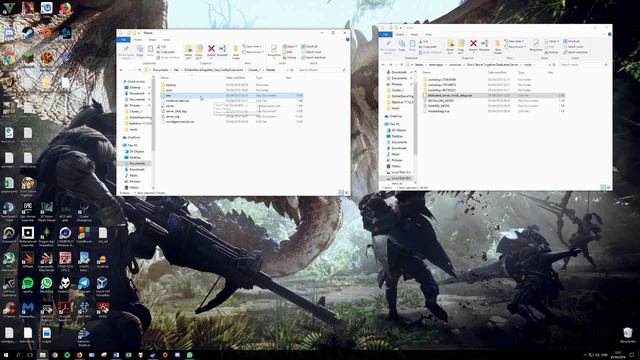Create a New folder in the Master window

click(236, 51)
